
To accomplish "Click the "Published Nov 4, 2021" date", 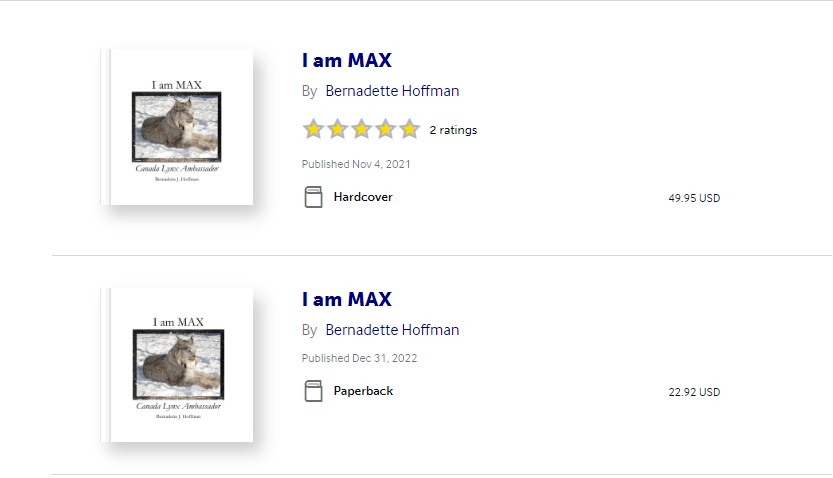I will click(x=356, y=164).
